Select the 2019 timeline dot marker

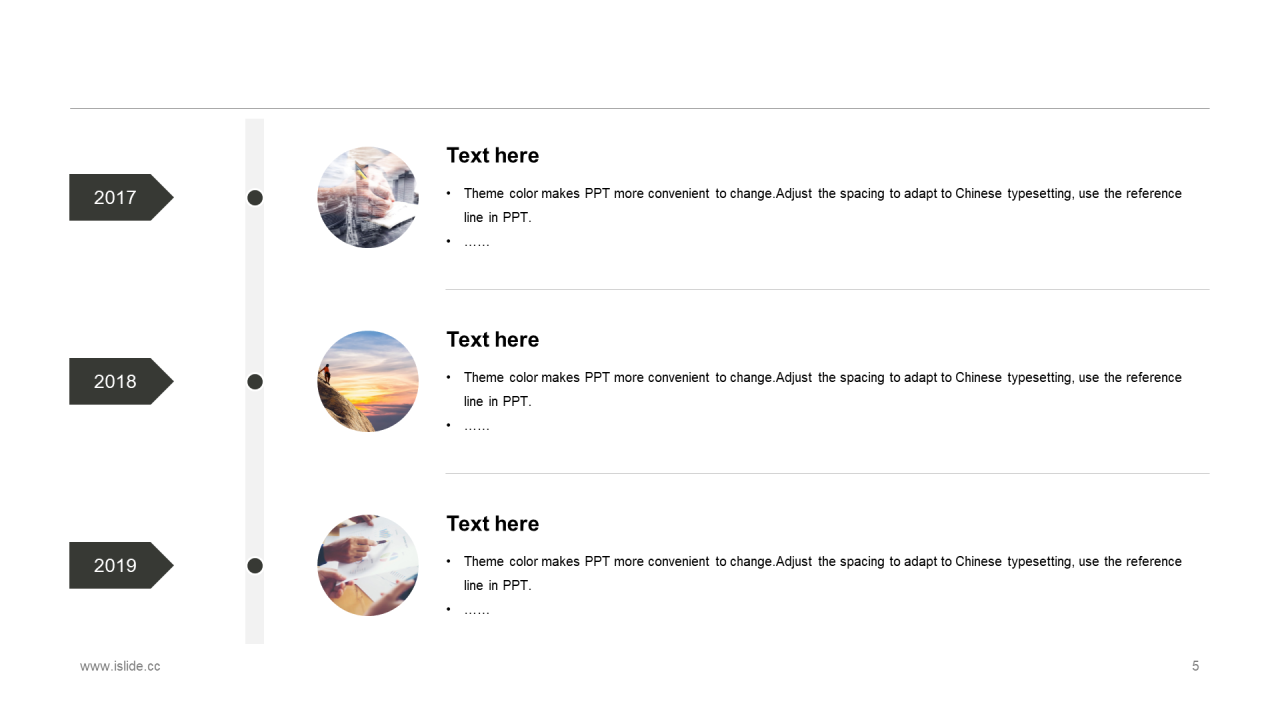point(255,566)
